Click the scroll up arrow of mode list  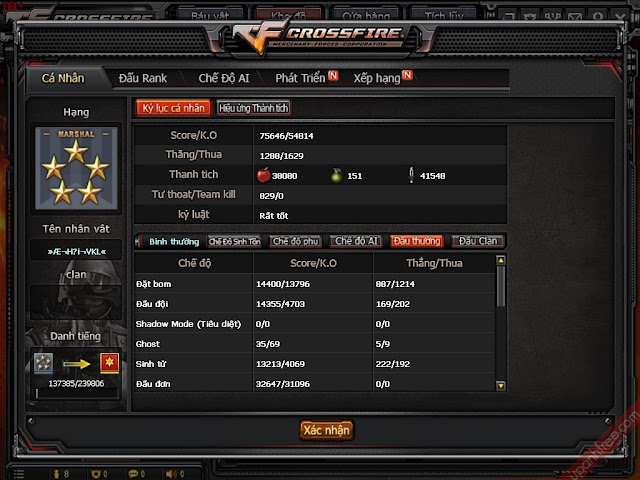[501, 260]
